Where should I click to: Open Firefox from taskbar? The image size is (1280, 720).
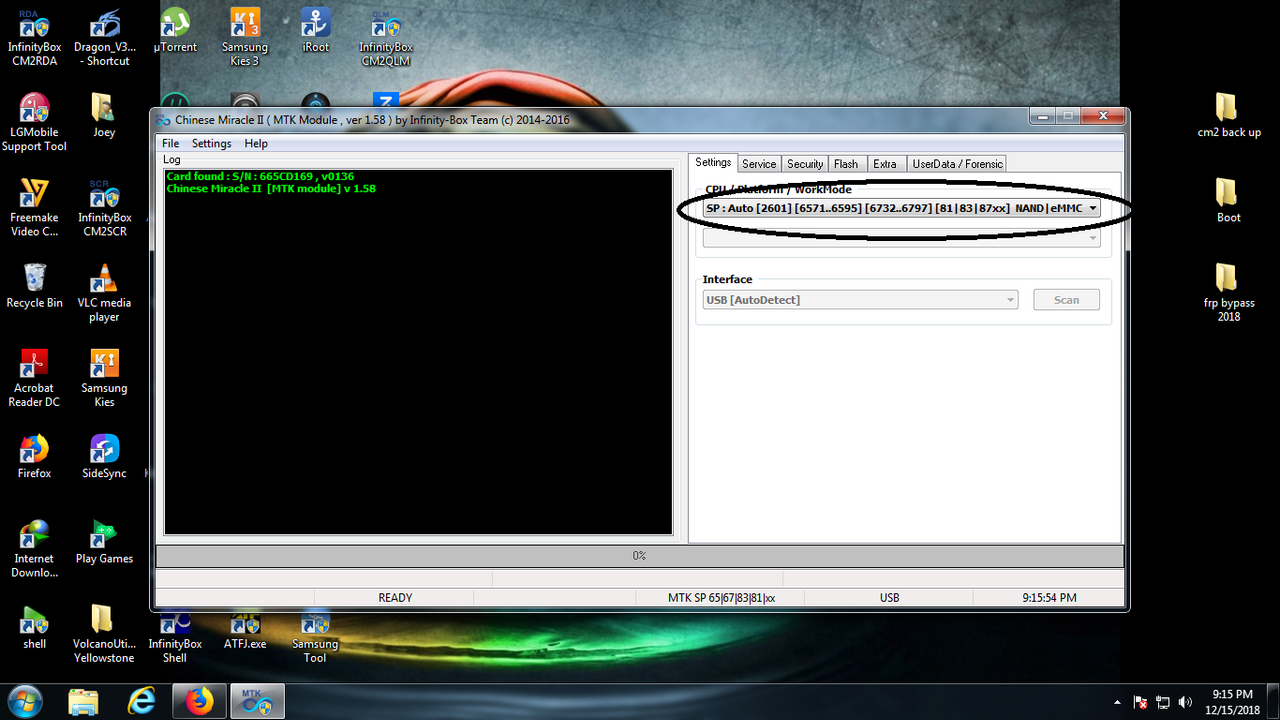(x=200, y=701)
